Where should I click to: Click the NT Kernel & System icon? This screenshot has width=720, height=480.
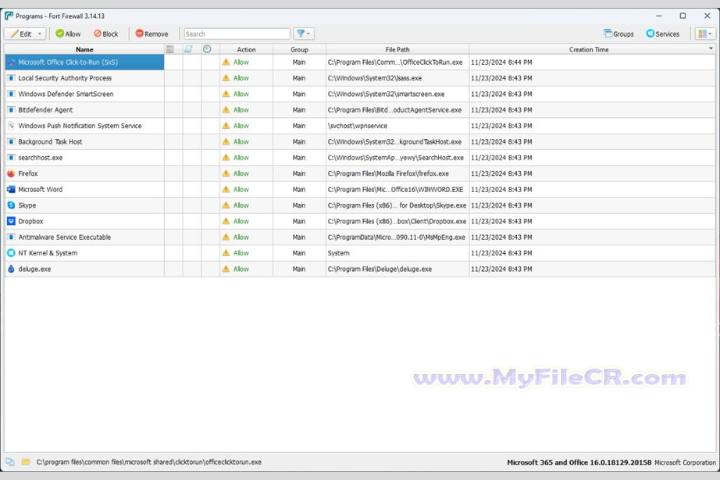[11, 253]
